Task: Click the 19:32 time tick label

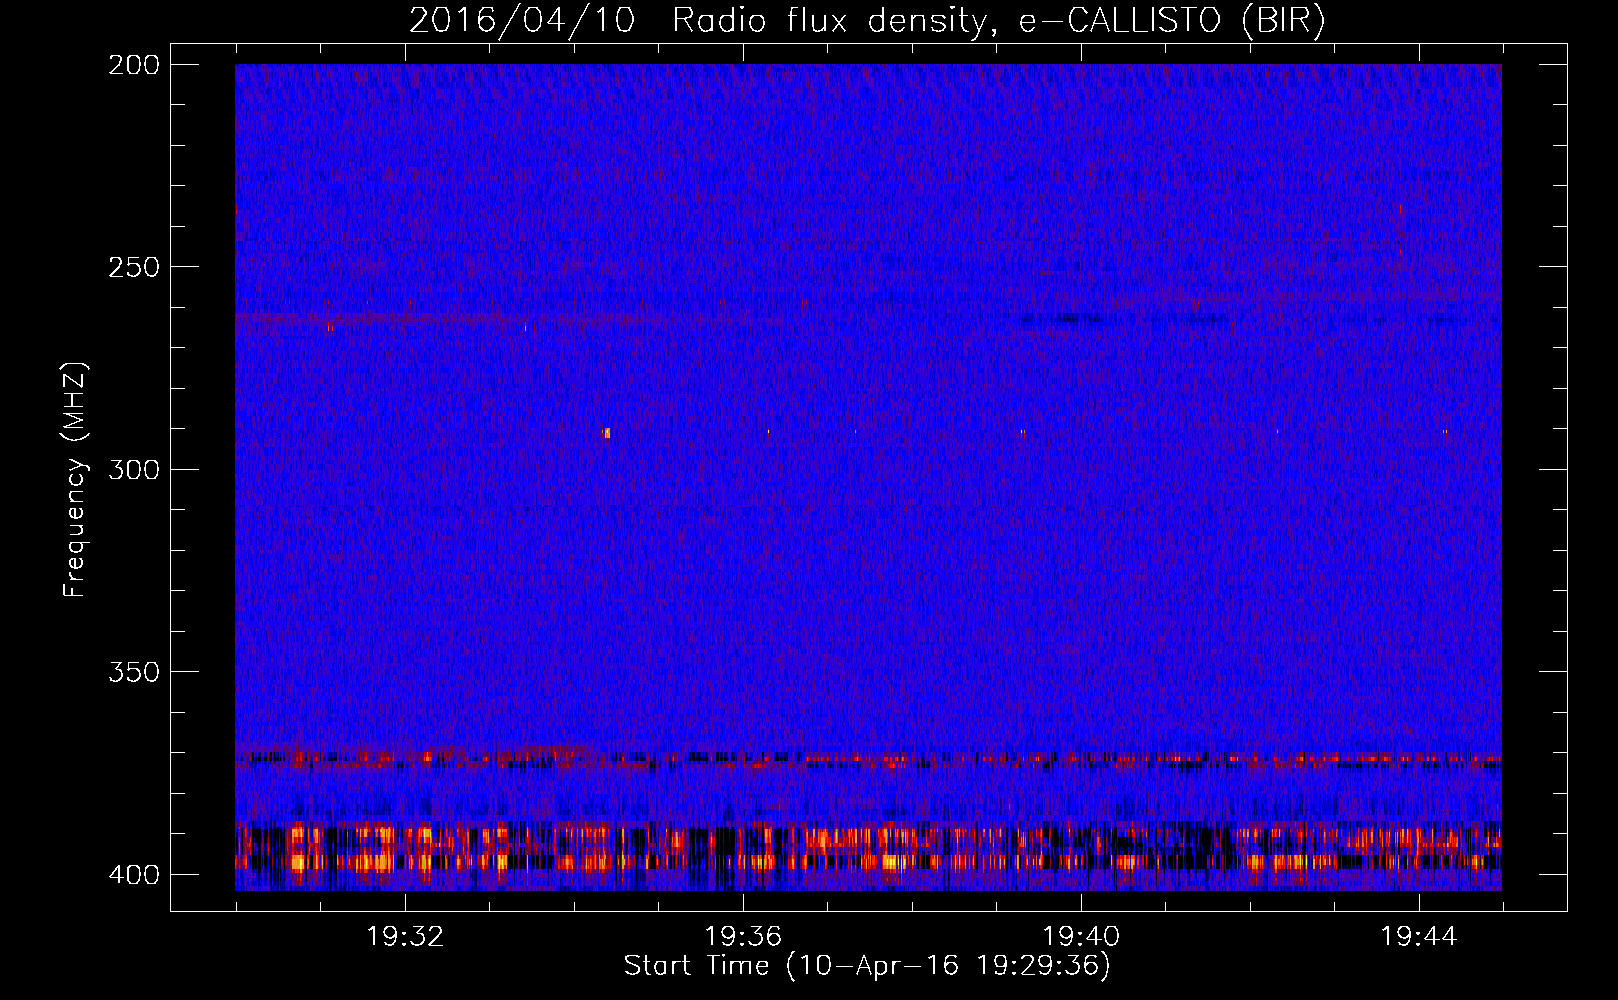Action: point(405,936)
